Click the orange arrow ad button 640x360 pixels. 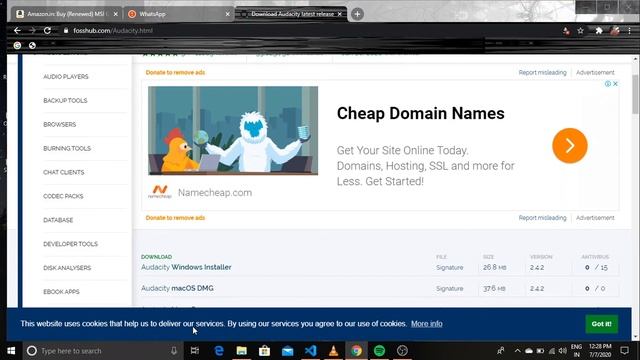(x=570, y=146)
